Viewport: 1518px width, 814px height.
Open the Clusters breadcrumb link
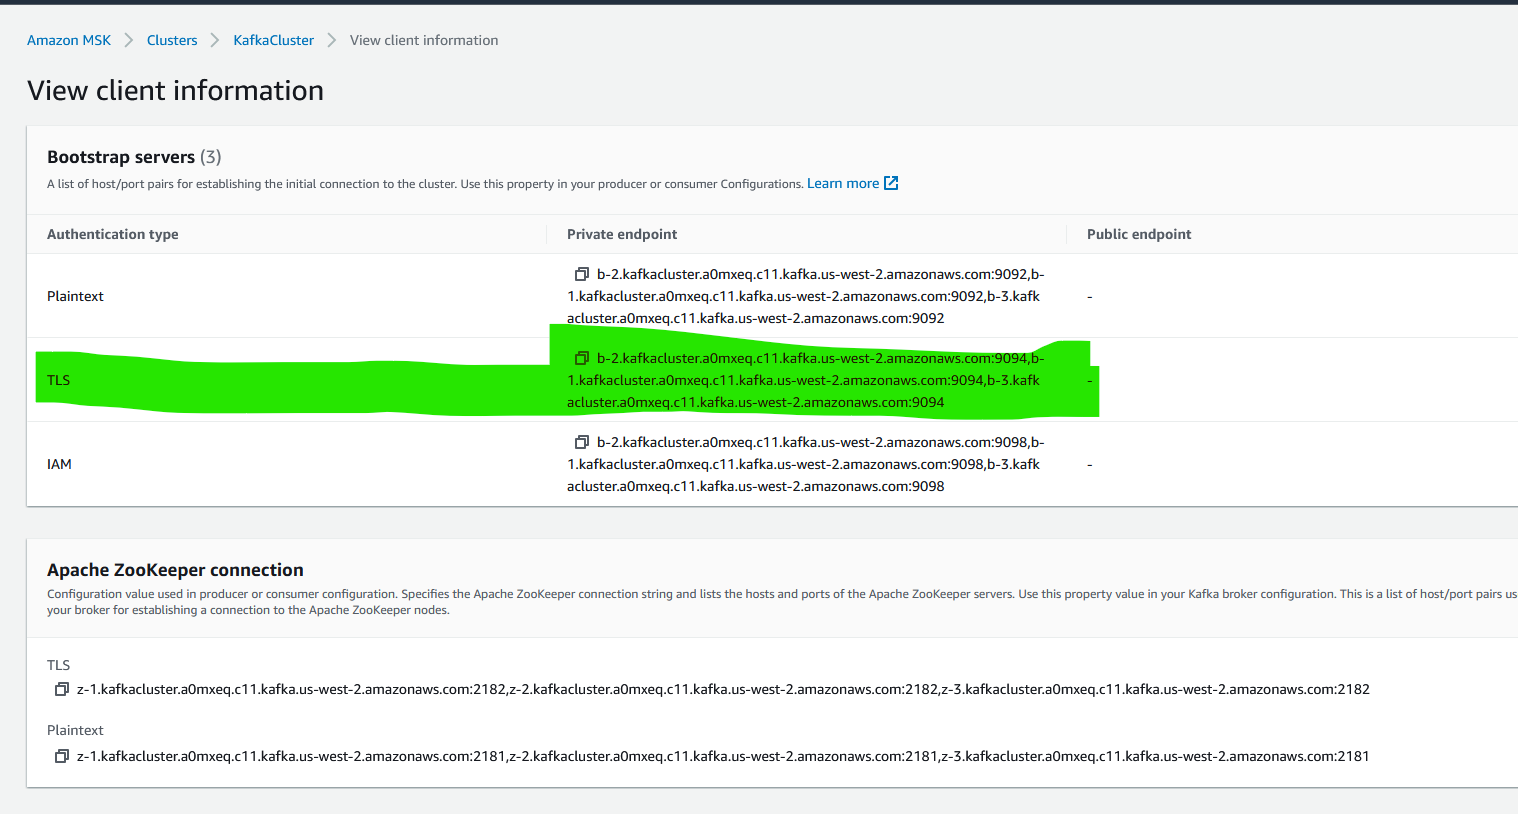(x=172, y=40)
